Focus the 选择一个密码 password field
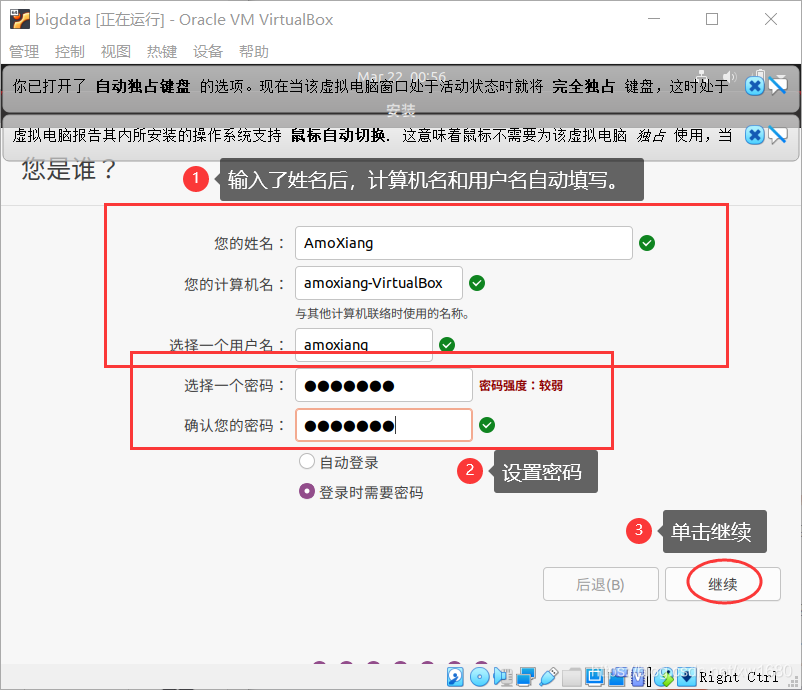The image size is (802, 690). (x=384, y=385)
